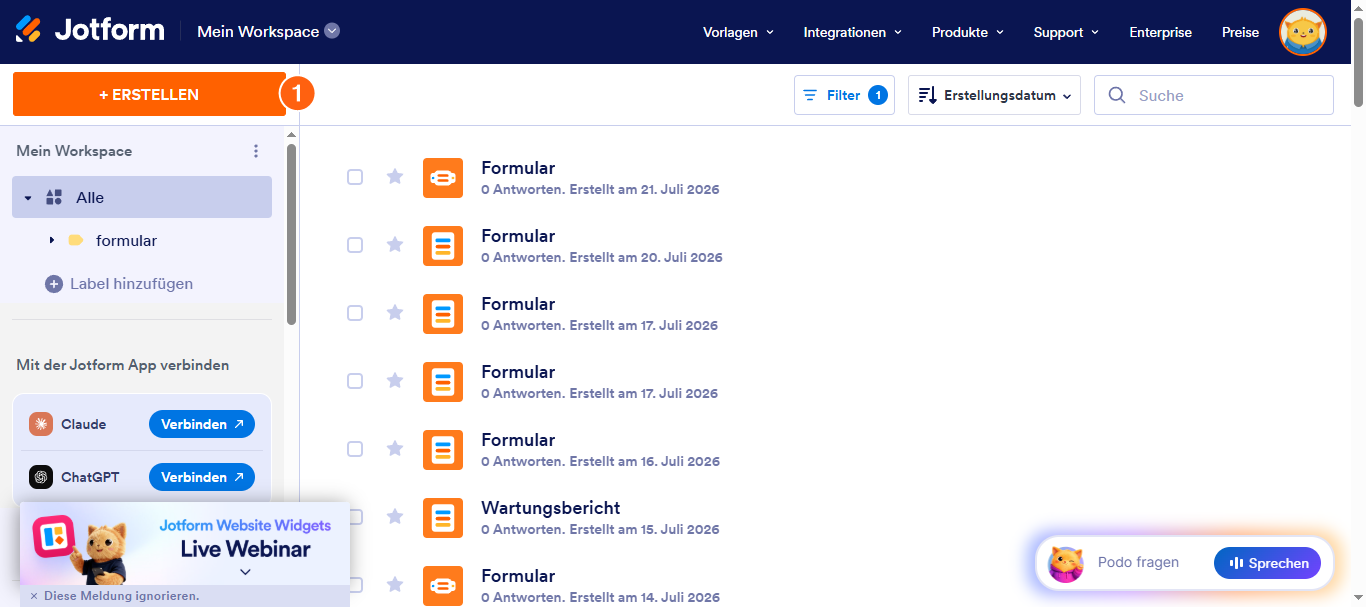The image size is (1366, 607).
Task: Click the Mit der Jotform App verbinden heading
Action: click(x=123, y=365)
